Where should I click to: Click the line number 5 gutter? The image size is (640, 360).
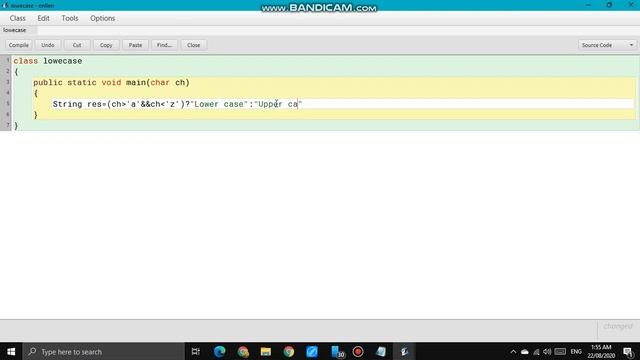(6, 104)
